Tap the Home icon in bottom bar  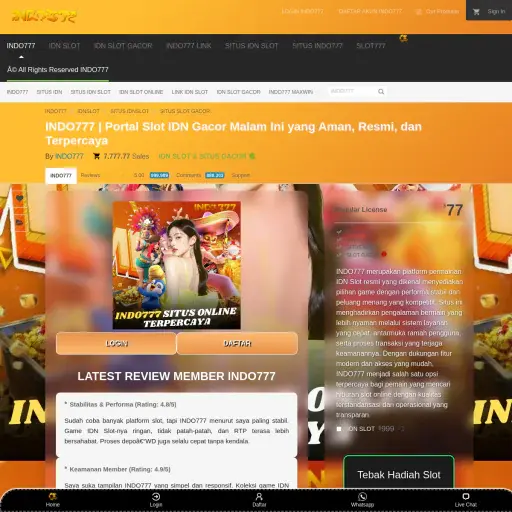click(x=53, y=497)
